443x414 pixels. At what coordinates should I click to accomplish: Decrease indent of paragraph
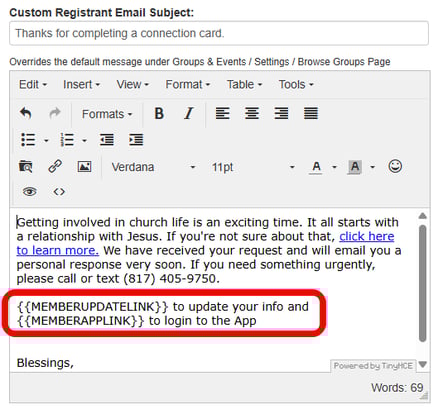(x=107, y=140)
